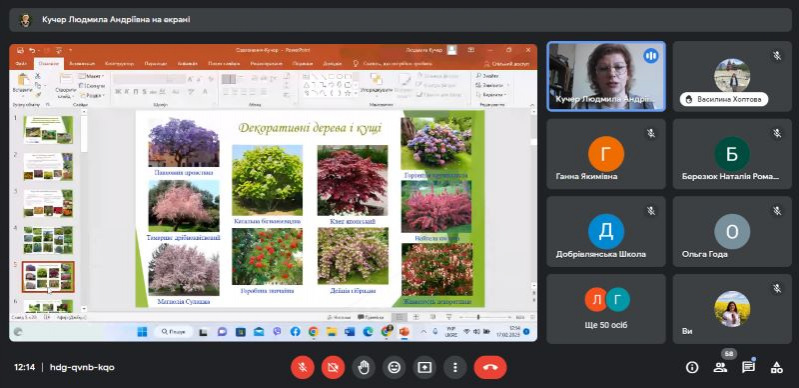Expand the Розділ section dropdown
Image resolution: width=799 pixels, height=388 pixels.
coord(92,95)
